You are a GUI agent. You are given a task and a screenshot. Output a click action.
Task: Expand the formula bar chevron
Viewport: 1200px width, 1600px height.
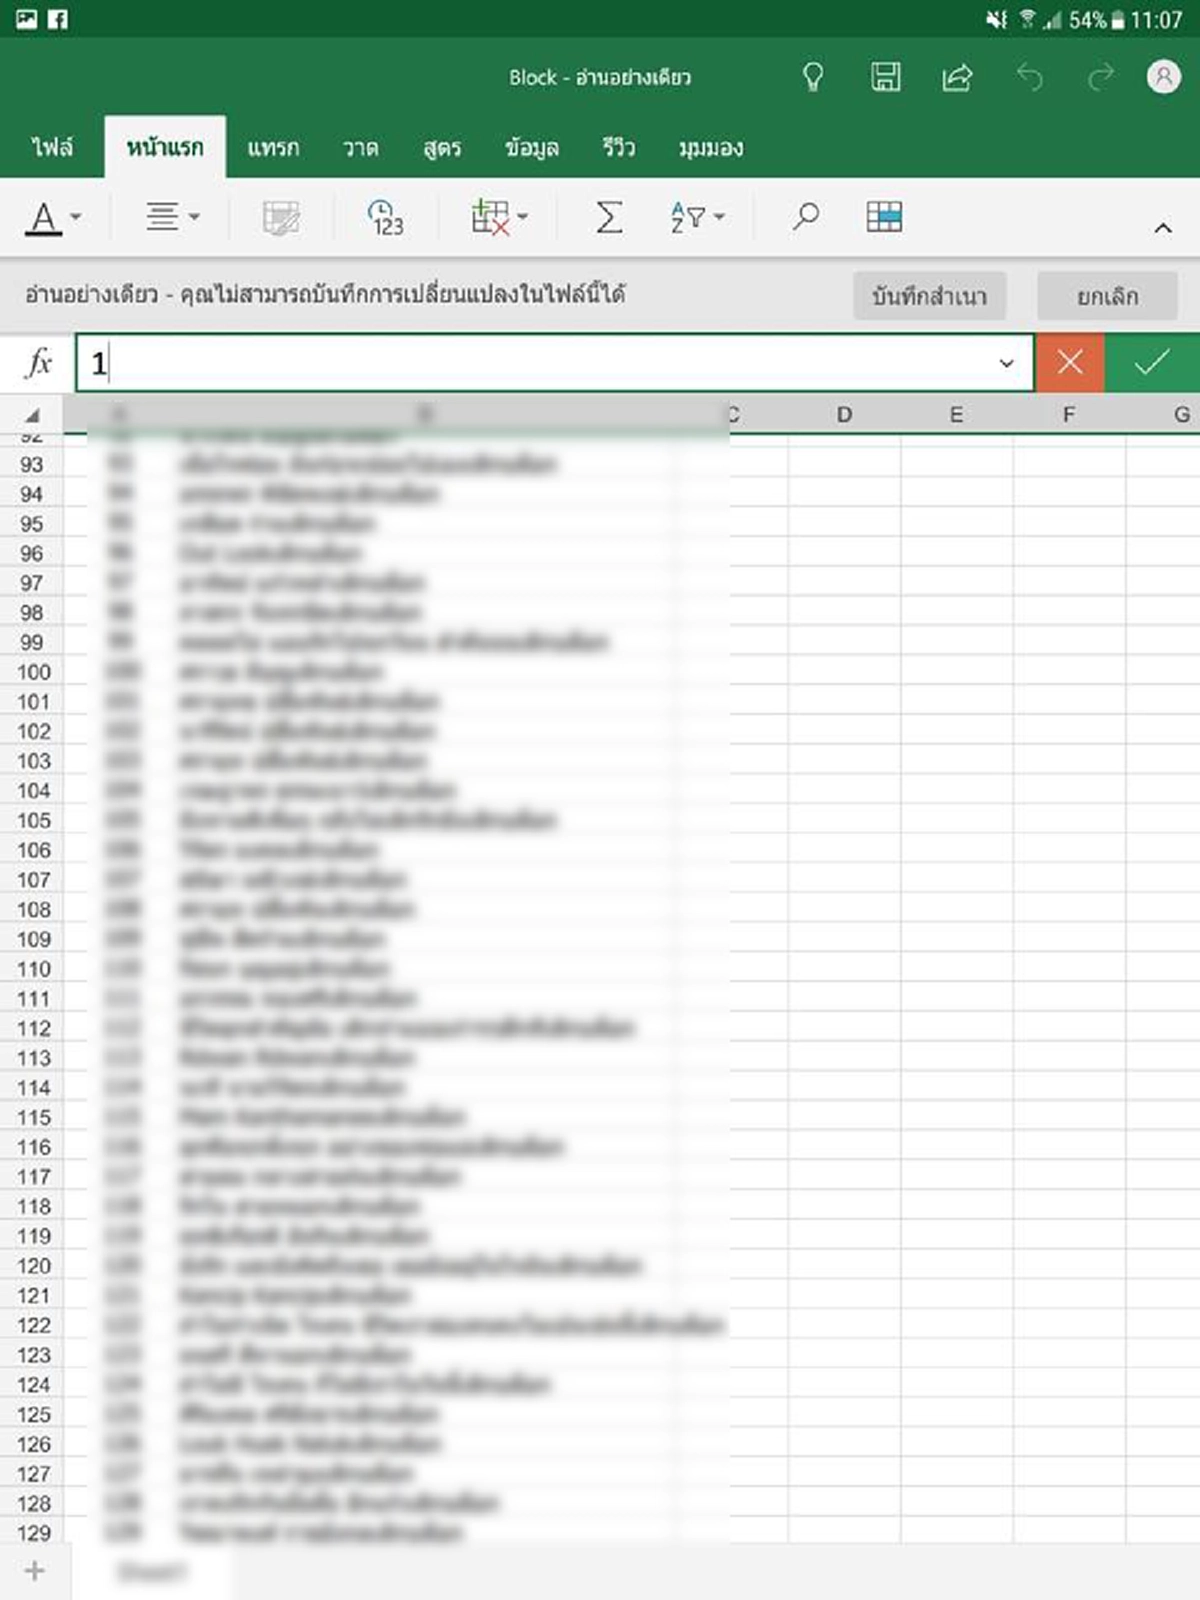1006,363
